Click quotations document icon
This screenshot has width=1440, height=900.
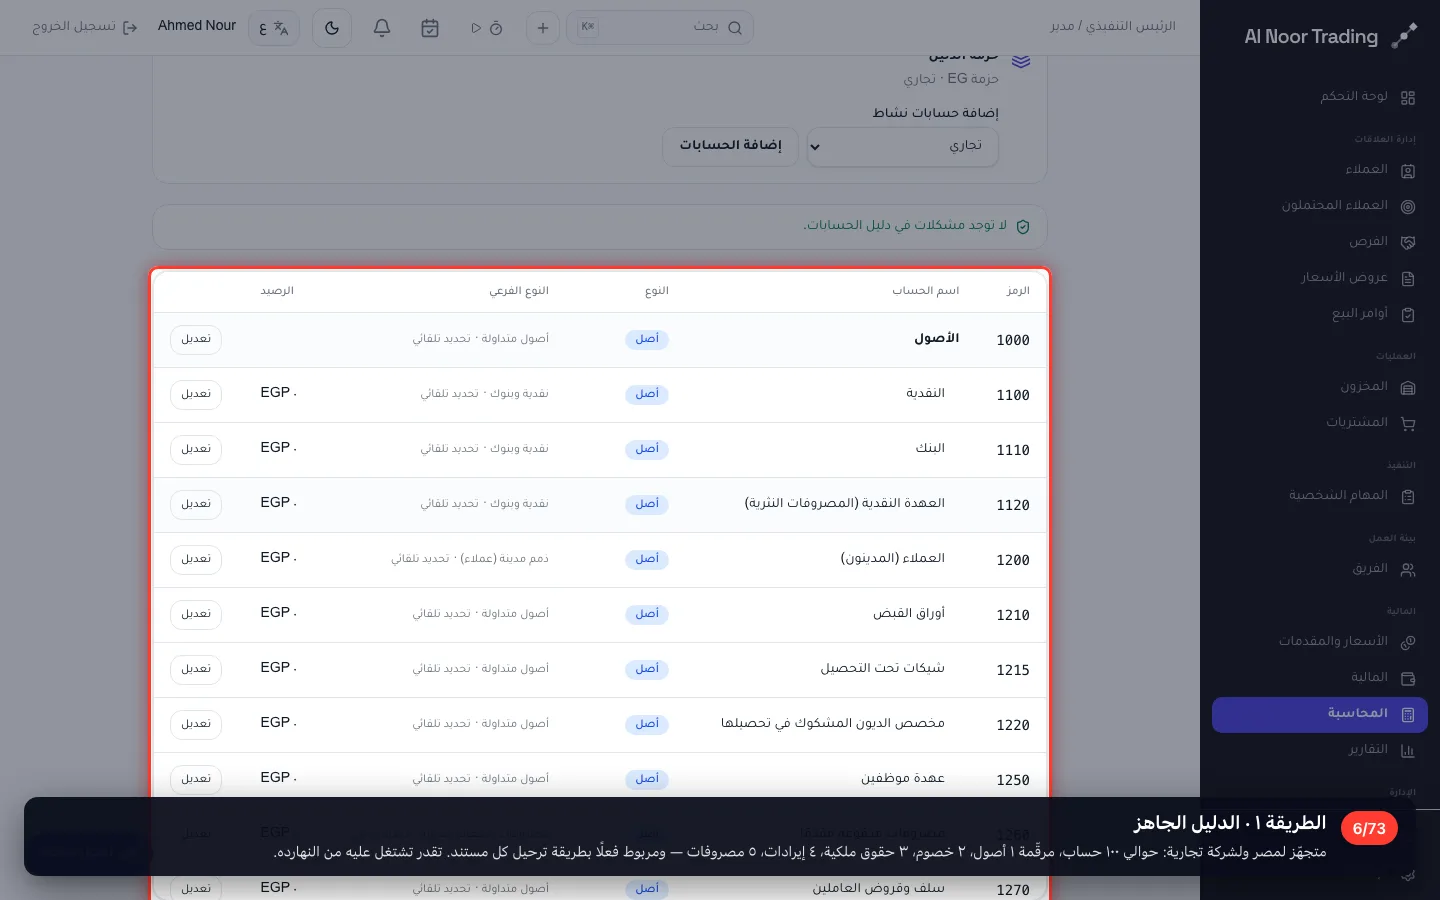tap(1408, 279)
